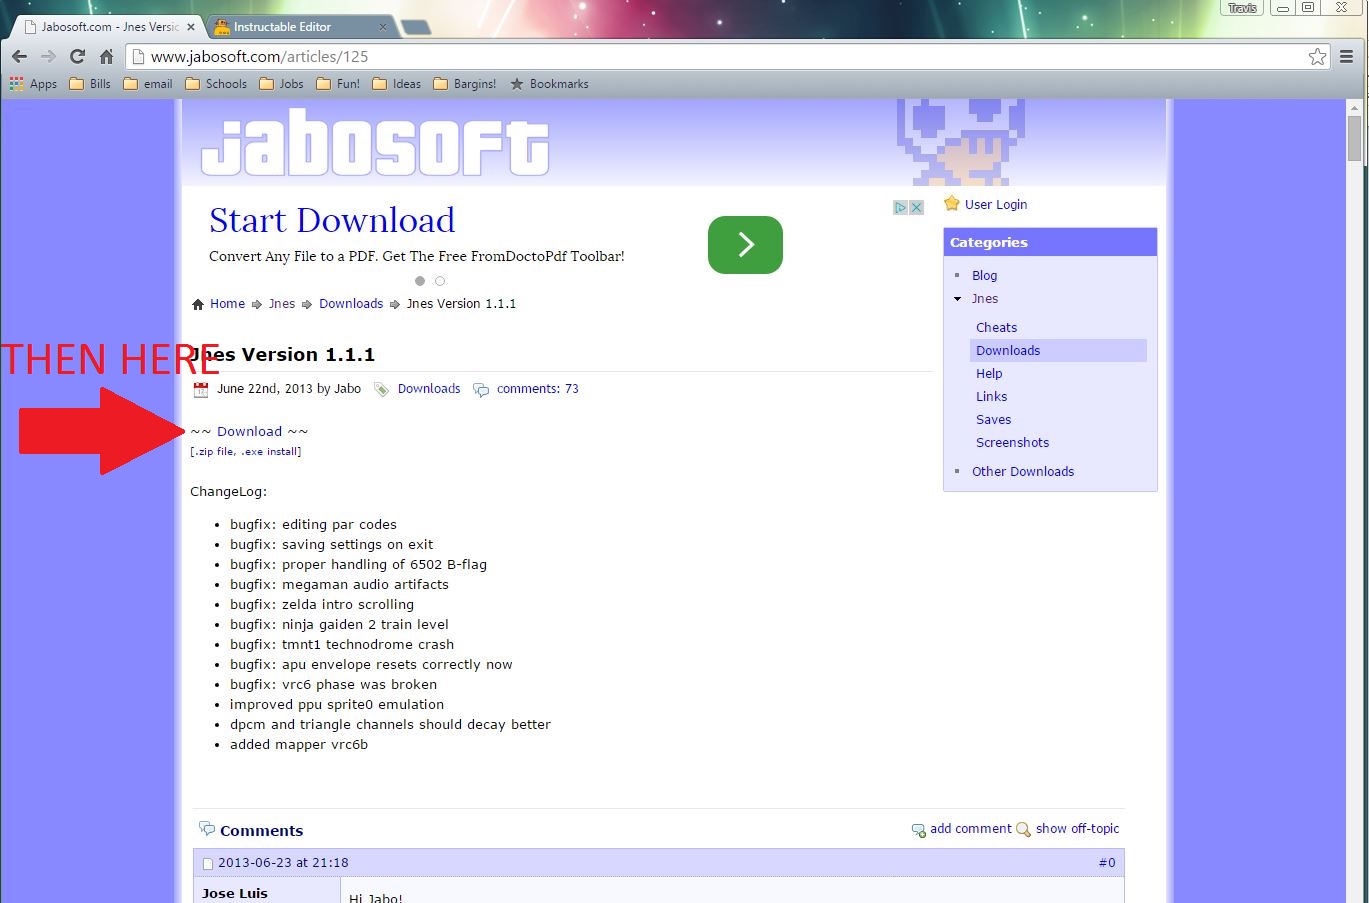Click the browser forward arrow
The image size is (1369, 903).
48,57
